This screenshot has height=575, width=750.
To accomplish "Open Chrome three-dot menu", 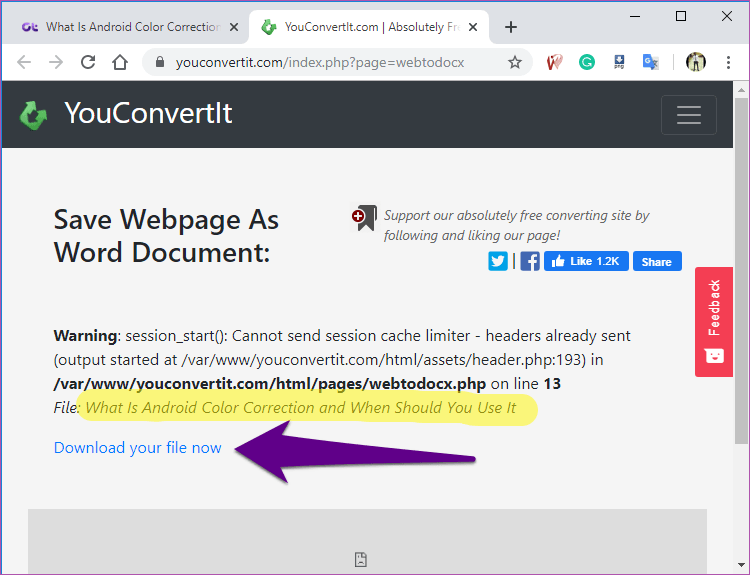I will click(728, 62).
